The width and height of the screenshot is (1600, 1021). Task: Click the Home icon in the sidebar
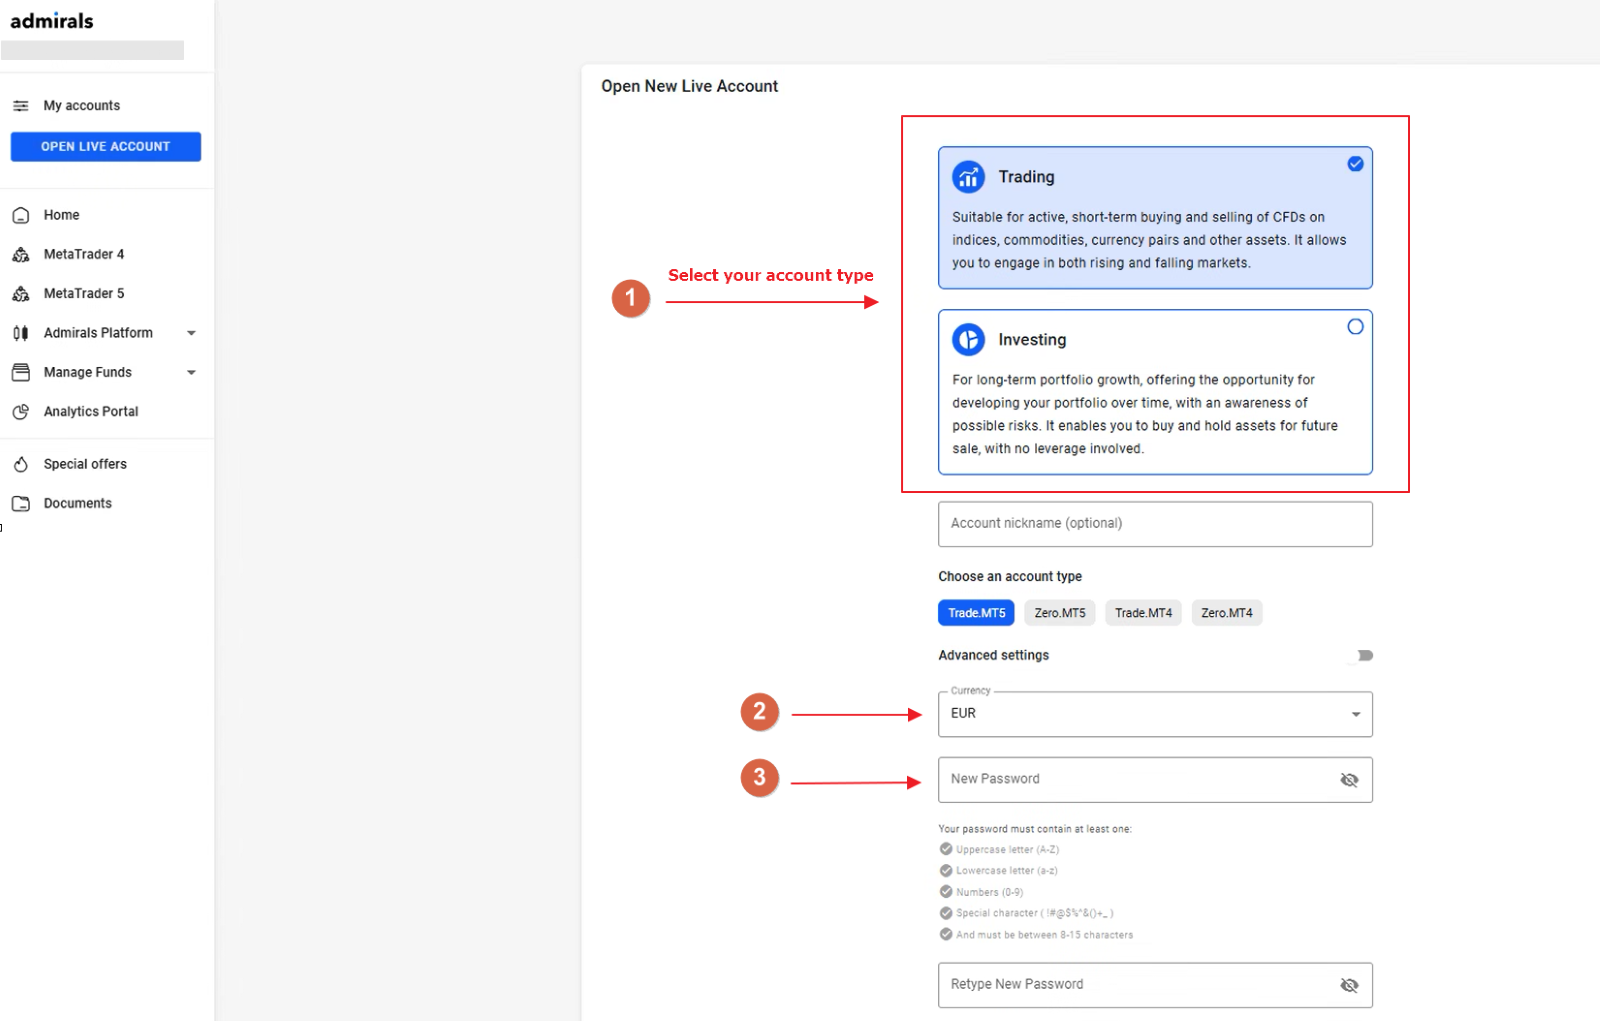(20, 215)
